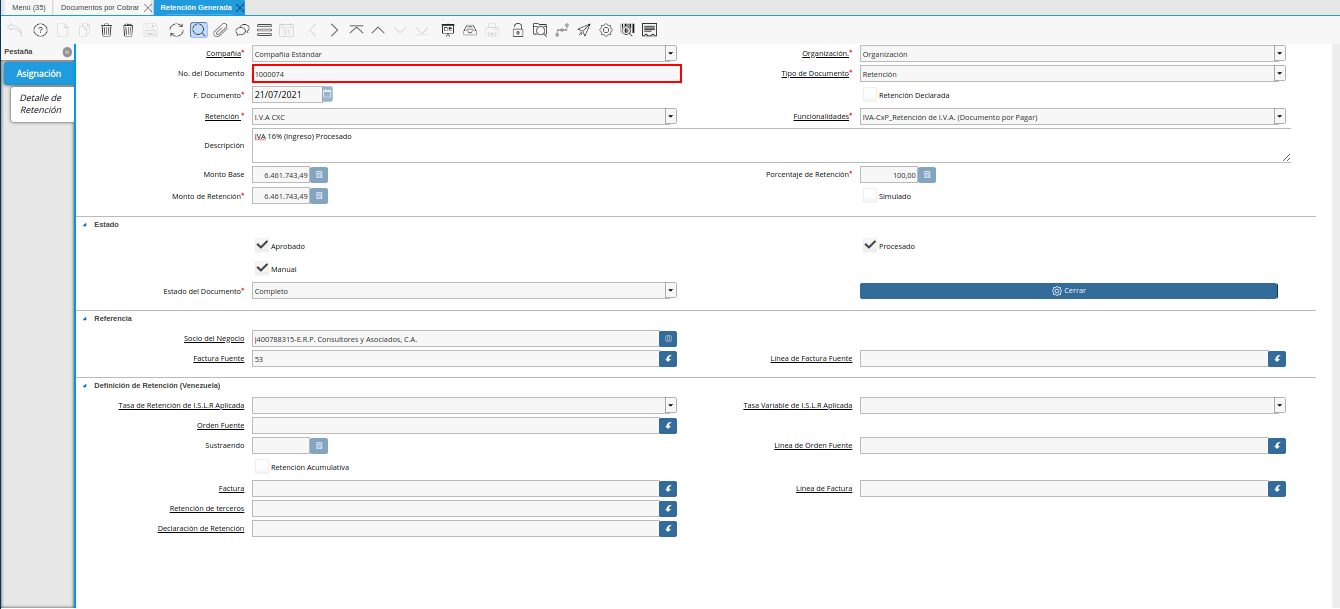
Task: Open Tasa de Retención de I.S.L.R Aplicada dropdown
Action: [x=671, y=405]
